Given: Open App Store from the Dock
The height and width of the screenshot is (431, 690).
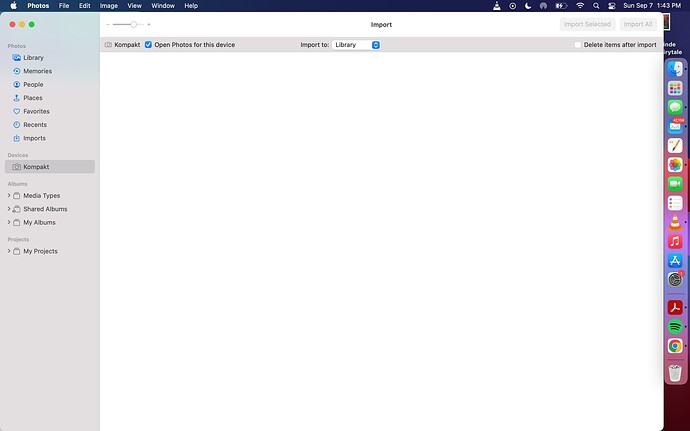Looking at the screenshot, I should tap(675, 260).
